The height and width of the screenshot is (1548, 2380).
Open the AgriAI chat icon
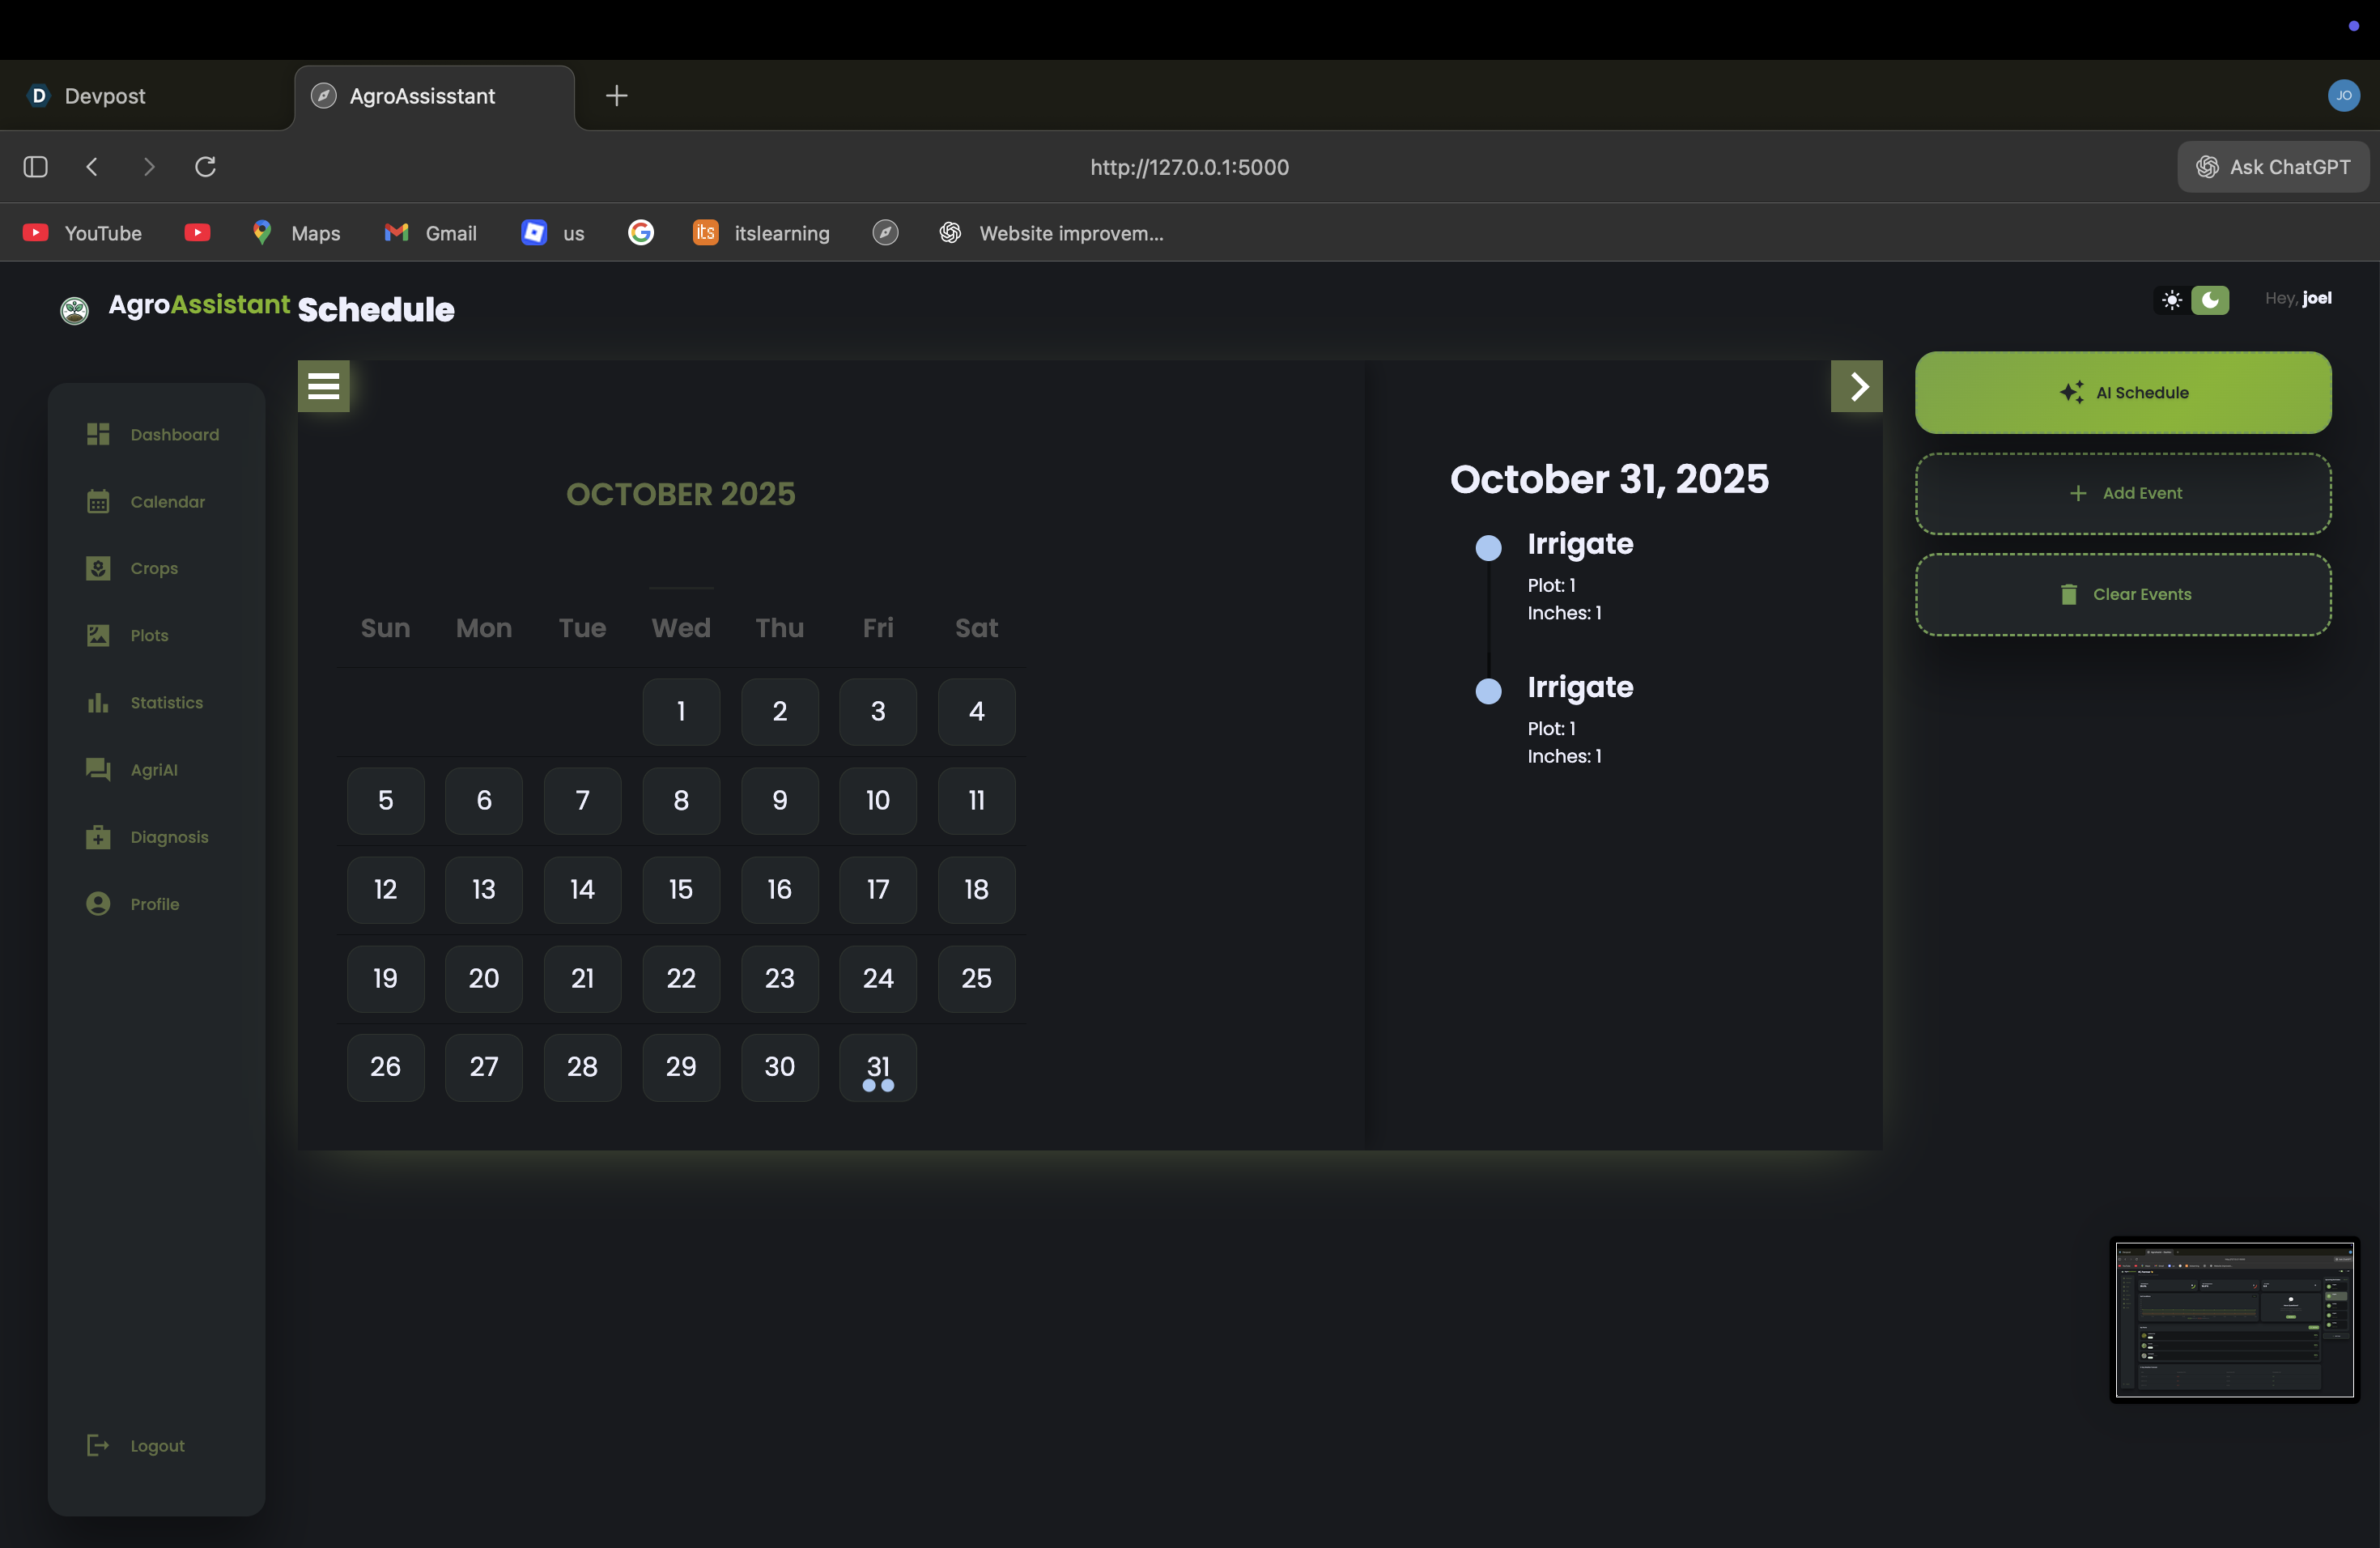coord(98,769)
